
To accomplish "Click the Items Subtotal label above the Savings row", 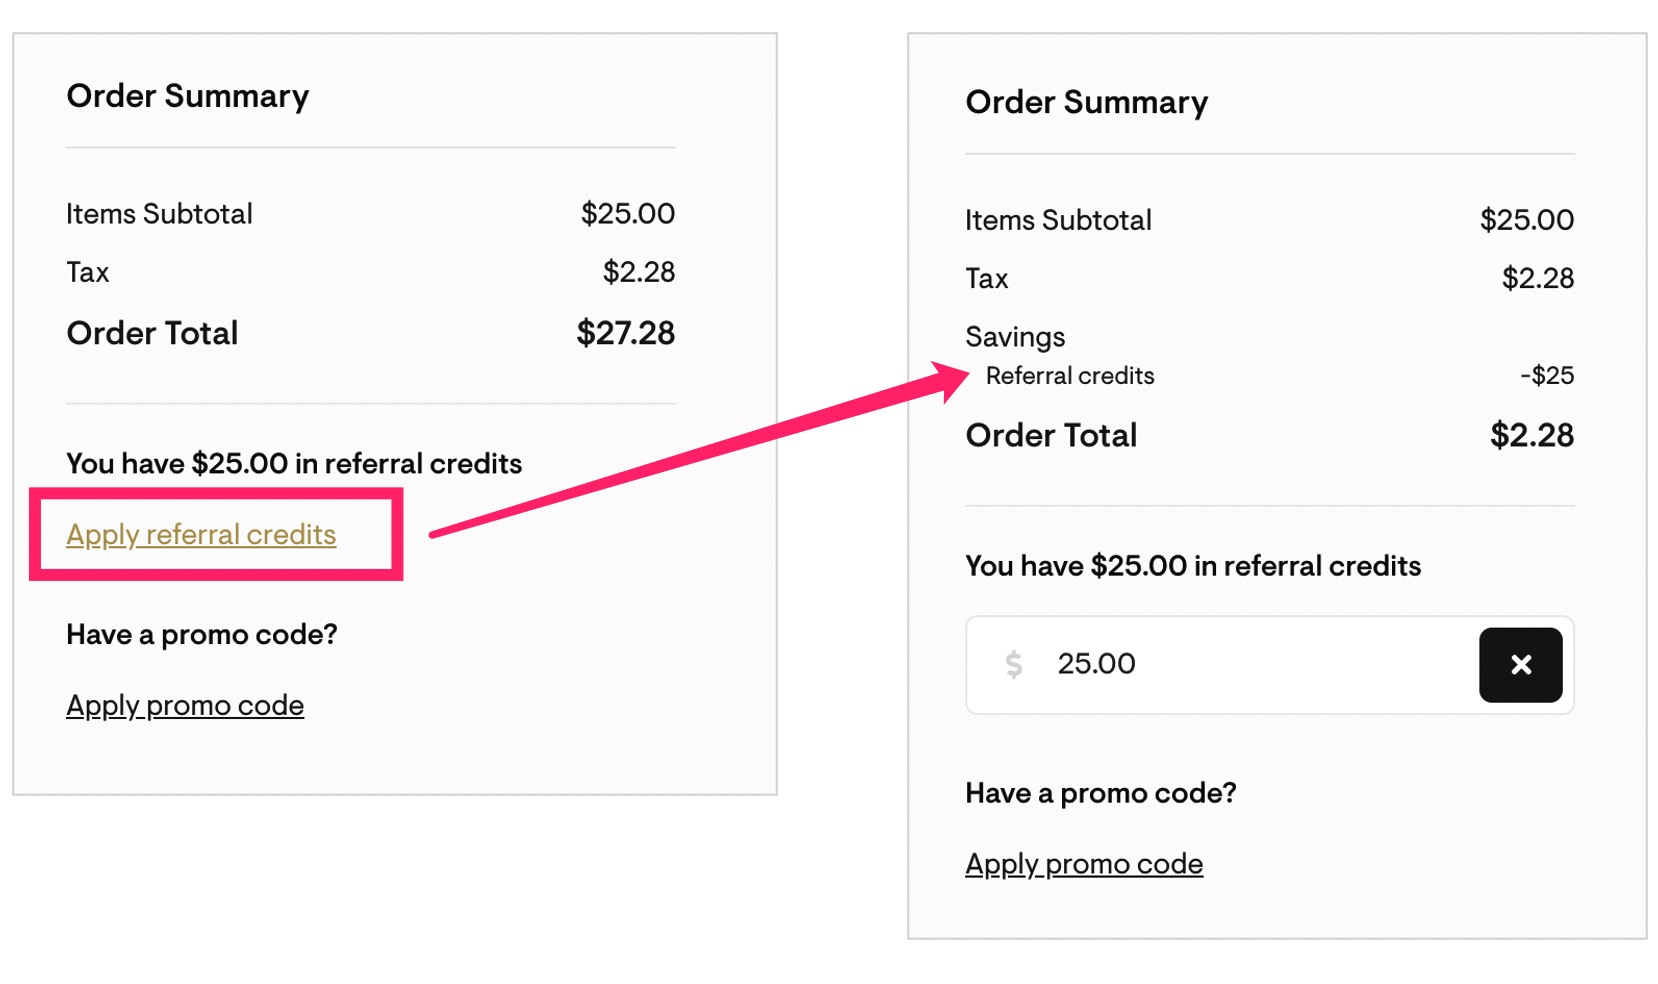I will point(1058,220).
